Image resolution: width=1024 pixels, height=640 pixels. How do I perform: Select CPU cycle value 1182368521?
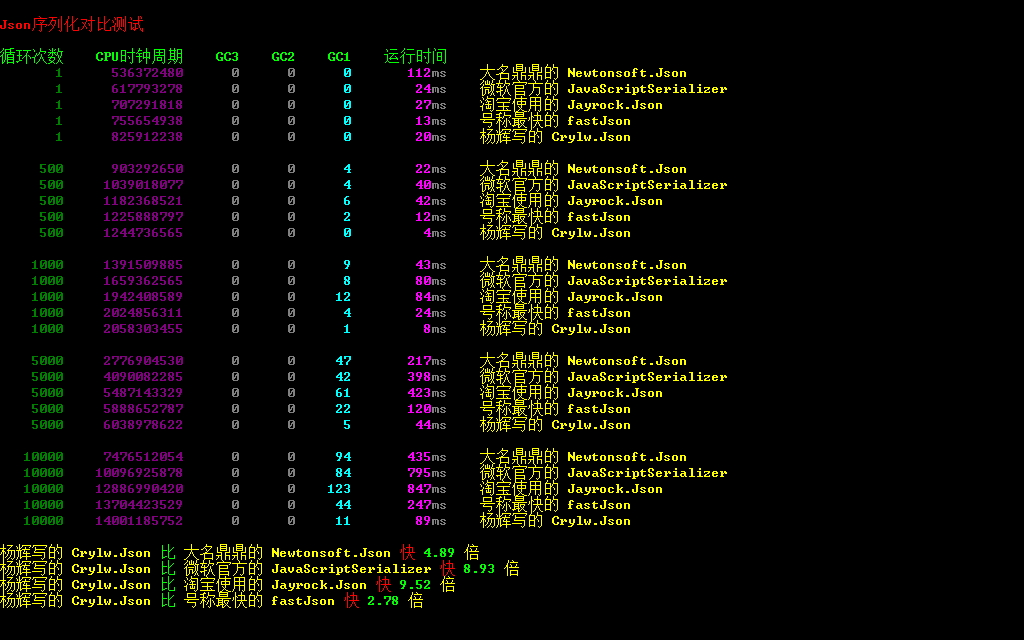[143, 201]
